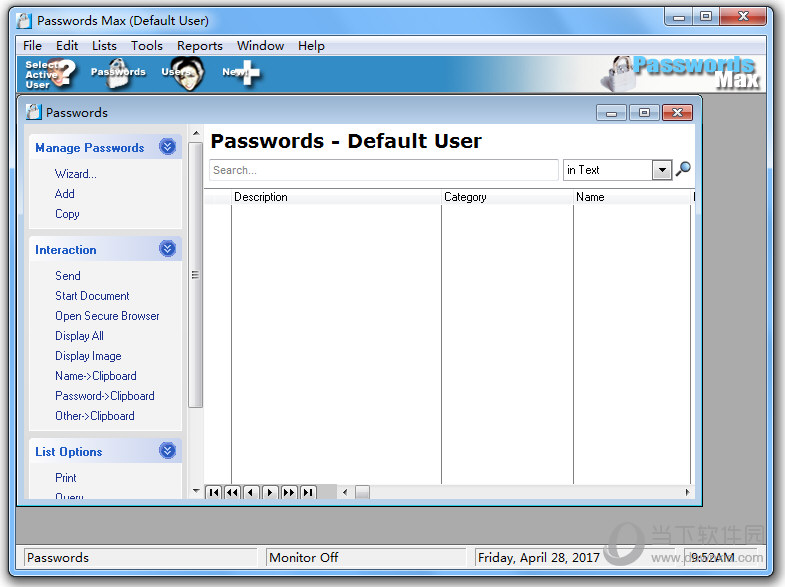Collapse the Manage Passwords section

tap(167, 147)
